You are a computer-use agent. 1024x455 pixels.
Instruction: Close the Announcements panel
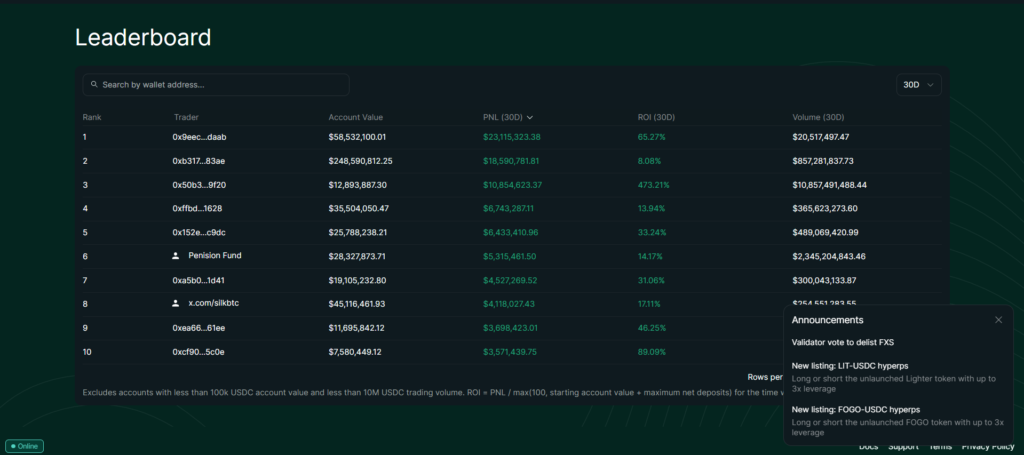coord(998,320)
